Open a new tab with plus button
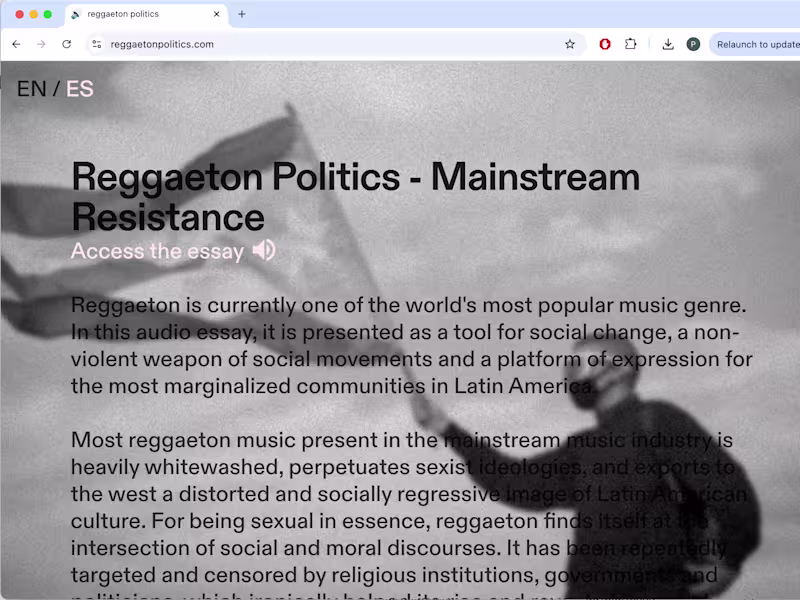The width and height of the screenshot is (800, 600). [x=242, y=14]
